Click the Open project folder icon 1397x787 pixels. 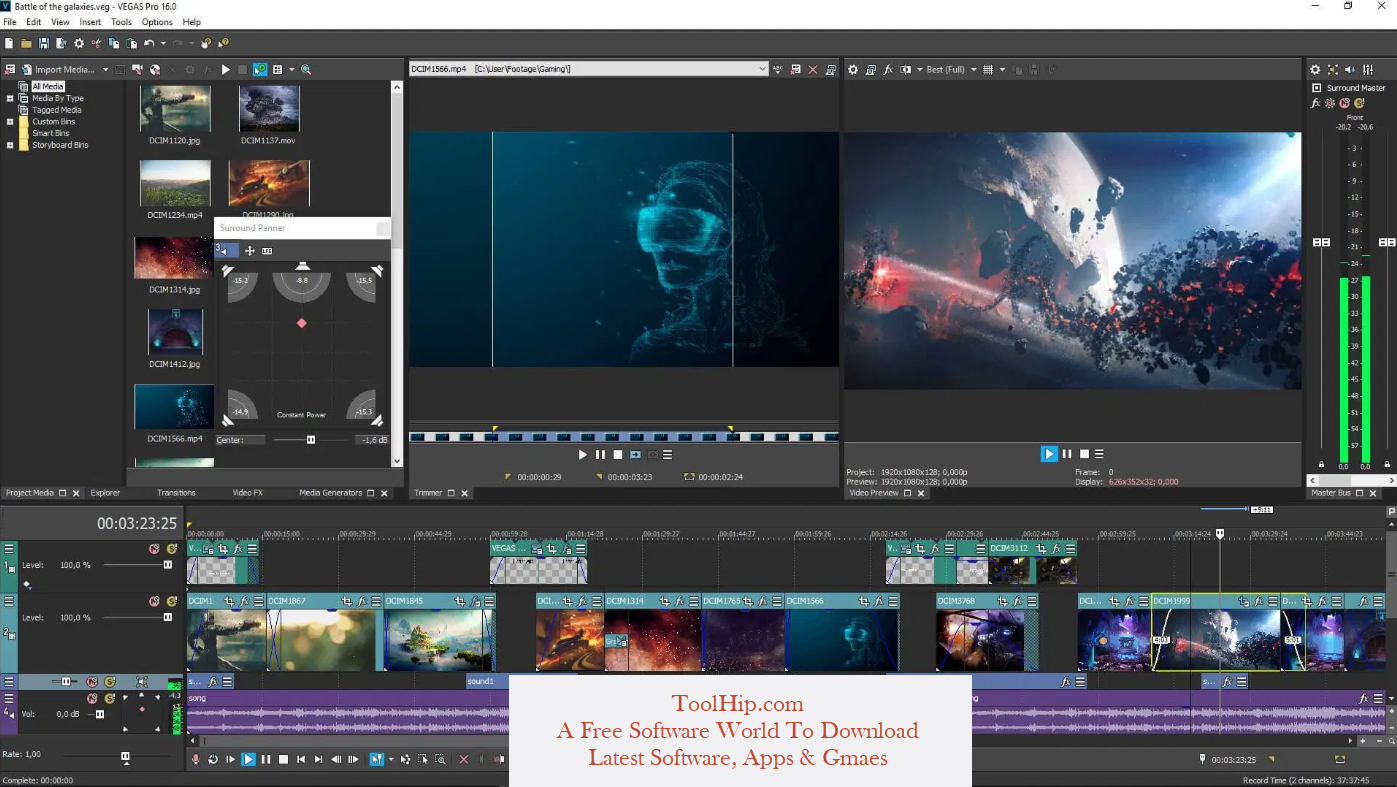click(x=26, y=43)
